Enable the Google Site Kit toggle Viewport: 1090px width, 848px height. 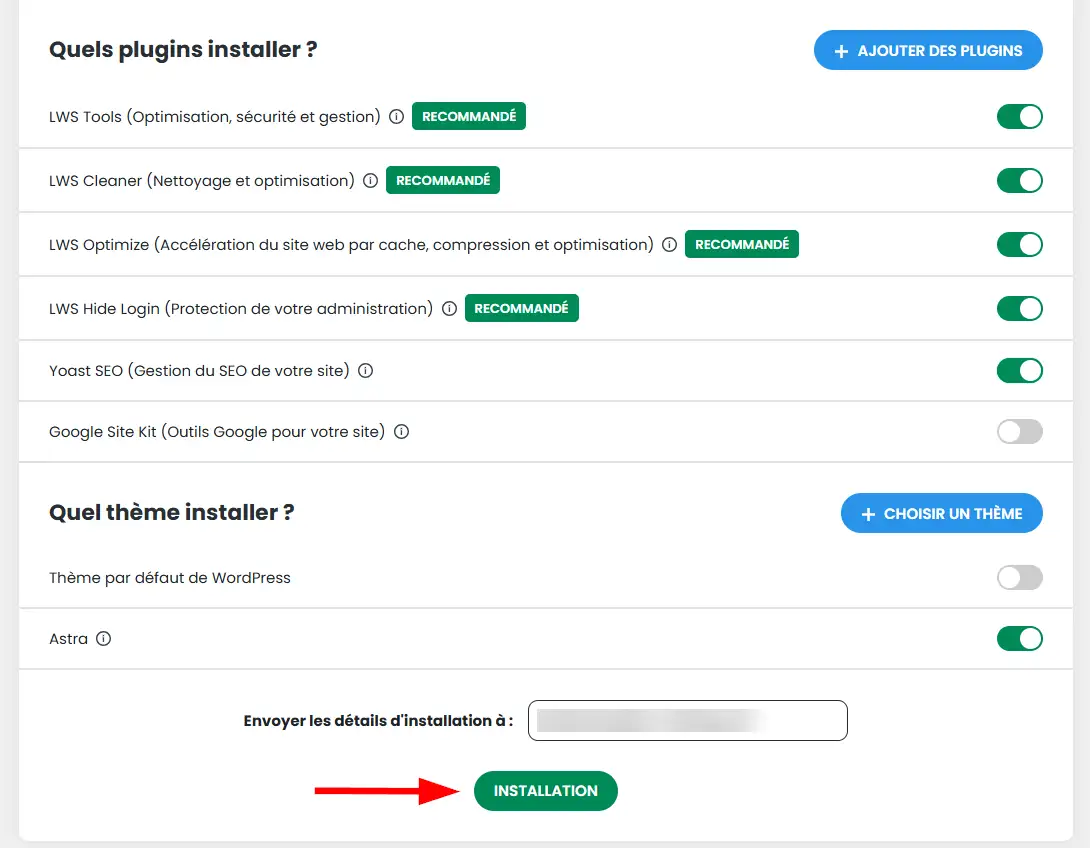[x=1020, y=432]
